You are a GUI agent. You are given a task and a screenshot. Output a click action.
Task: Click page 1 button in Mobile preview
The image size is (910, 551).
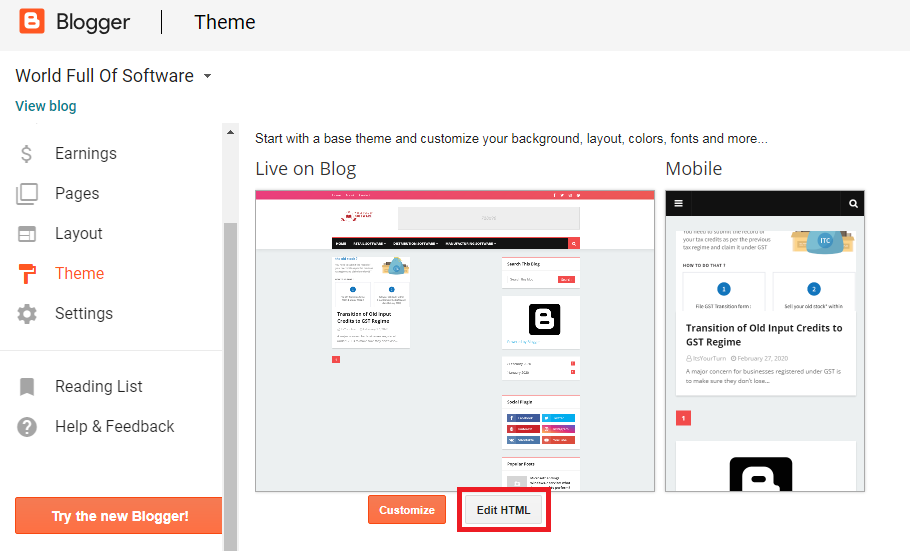683,418
